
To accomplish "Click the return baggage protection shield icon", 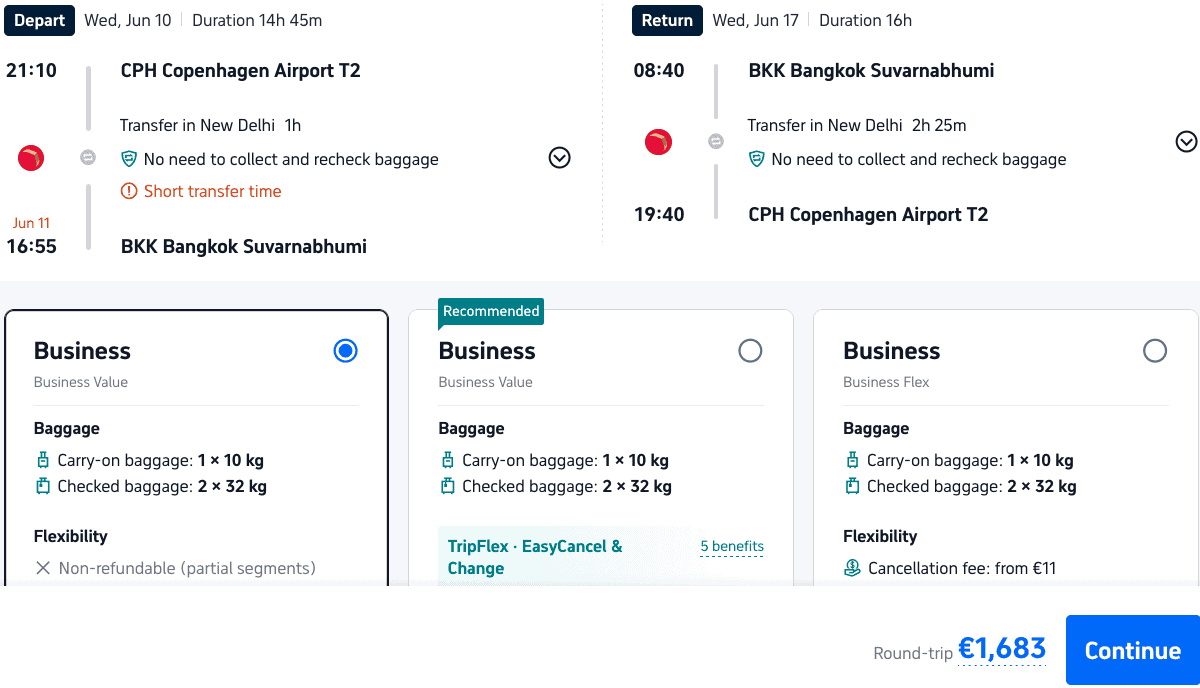I will pos(756,159).
